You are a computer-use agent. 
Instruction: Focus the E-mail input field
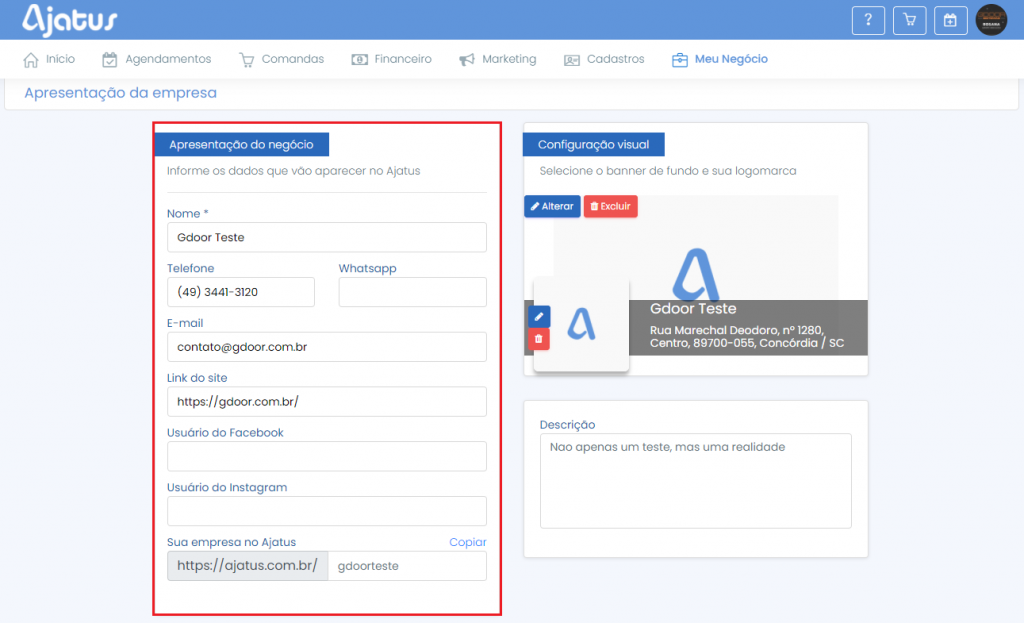327,347
